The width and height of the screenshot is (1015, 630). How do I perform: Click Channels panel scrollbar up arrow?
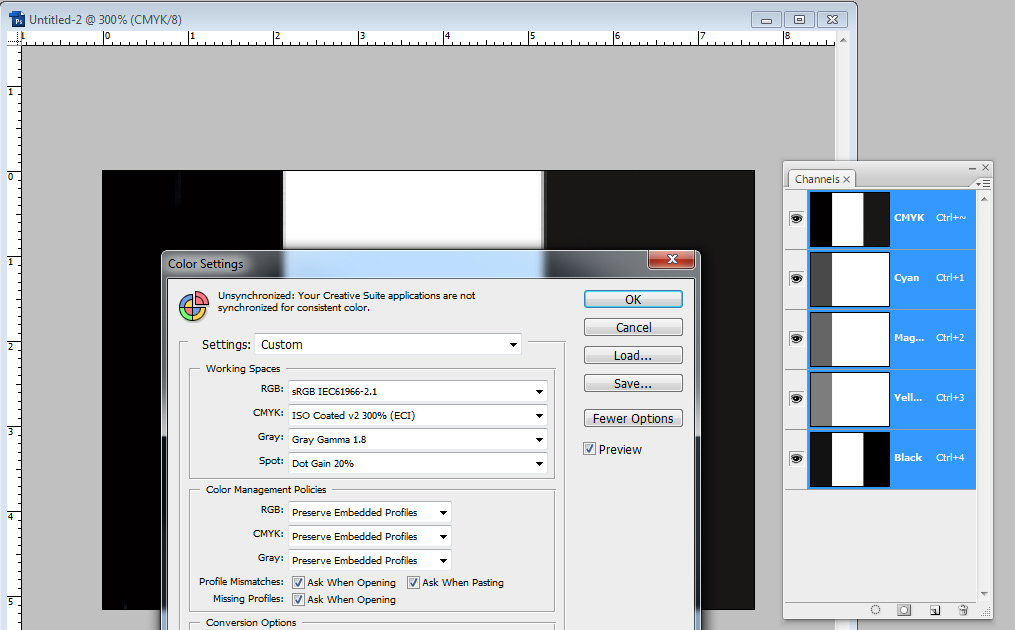(x=984, y=199)
